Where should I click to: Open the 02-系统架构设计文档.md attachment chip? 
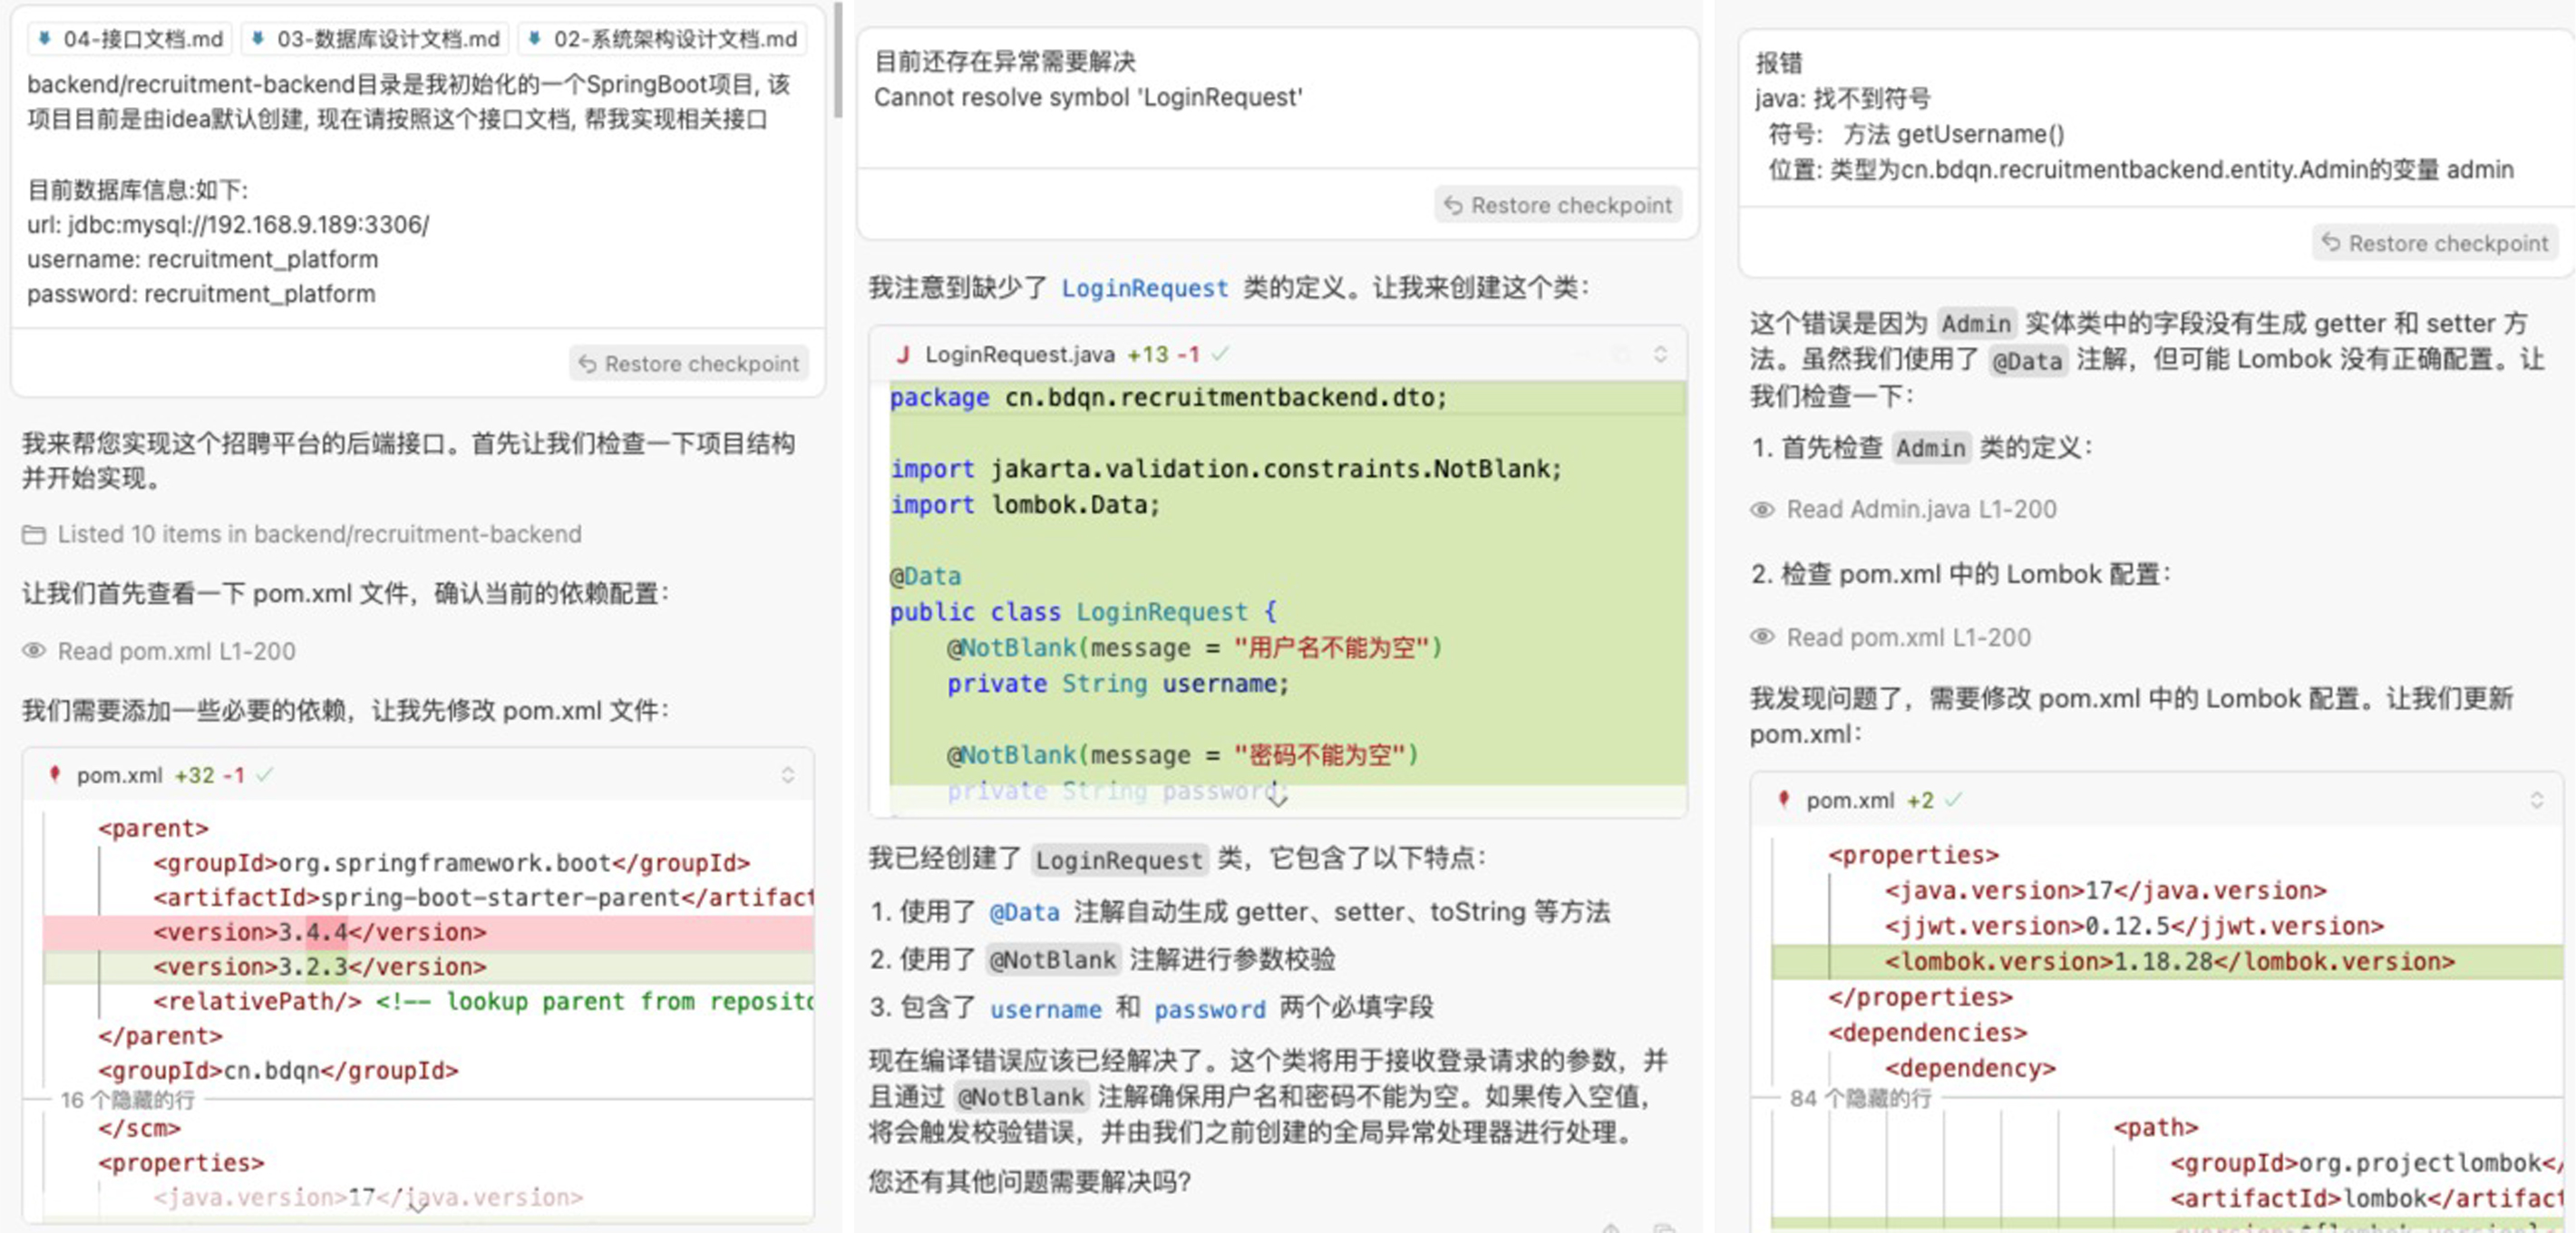(664, 39)
